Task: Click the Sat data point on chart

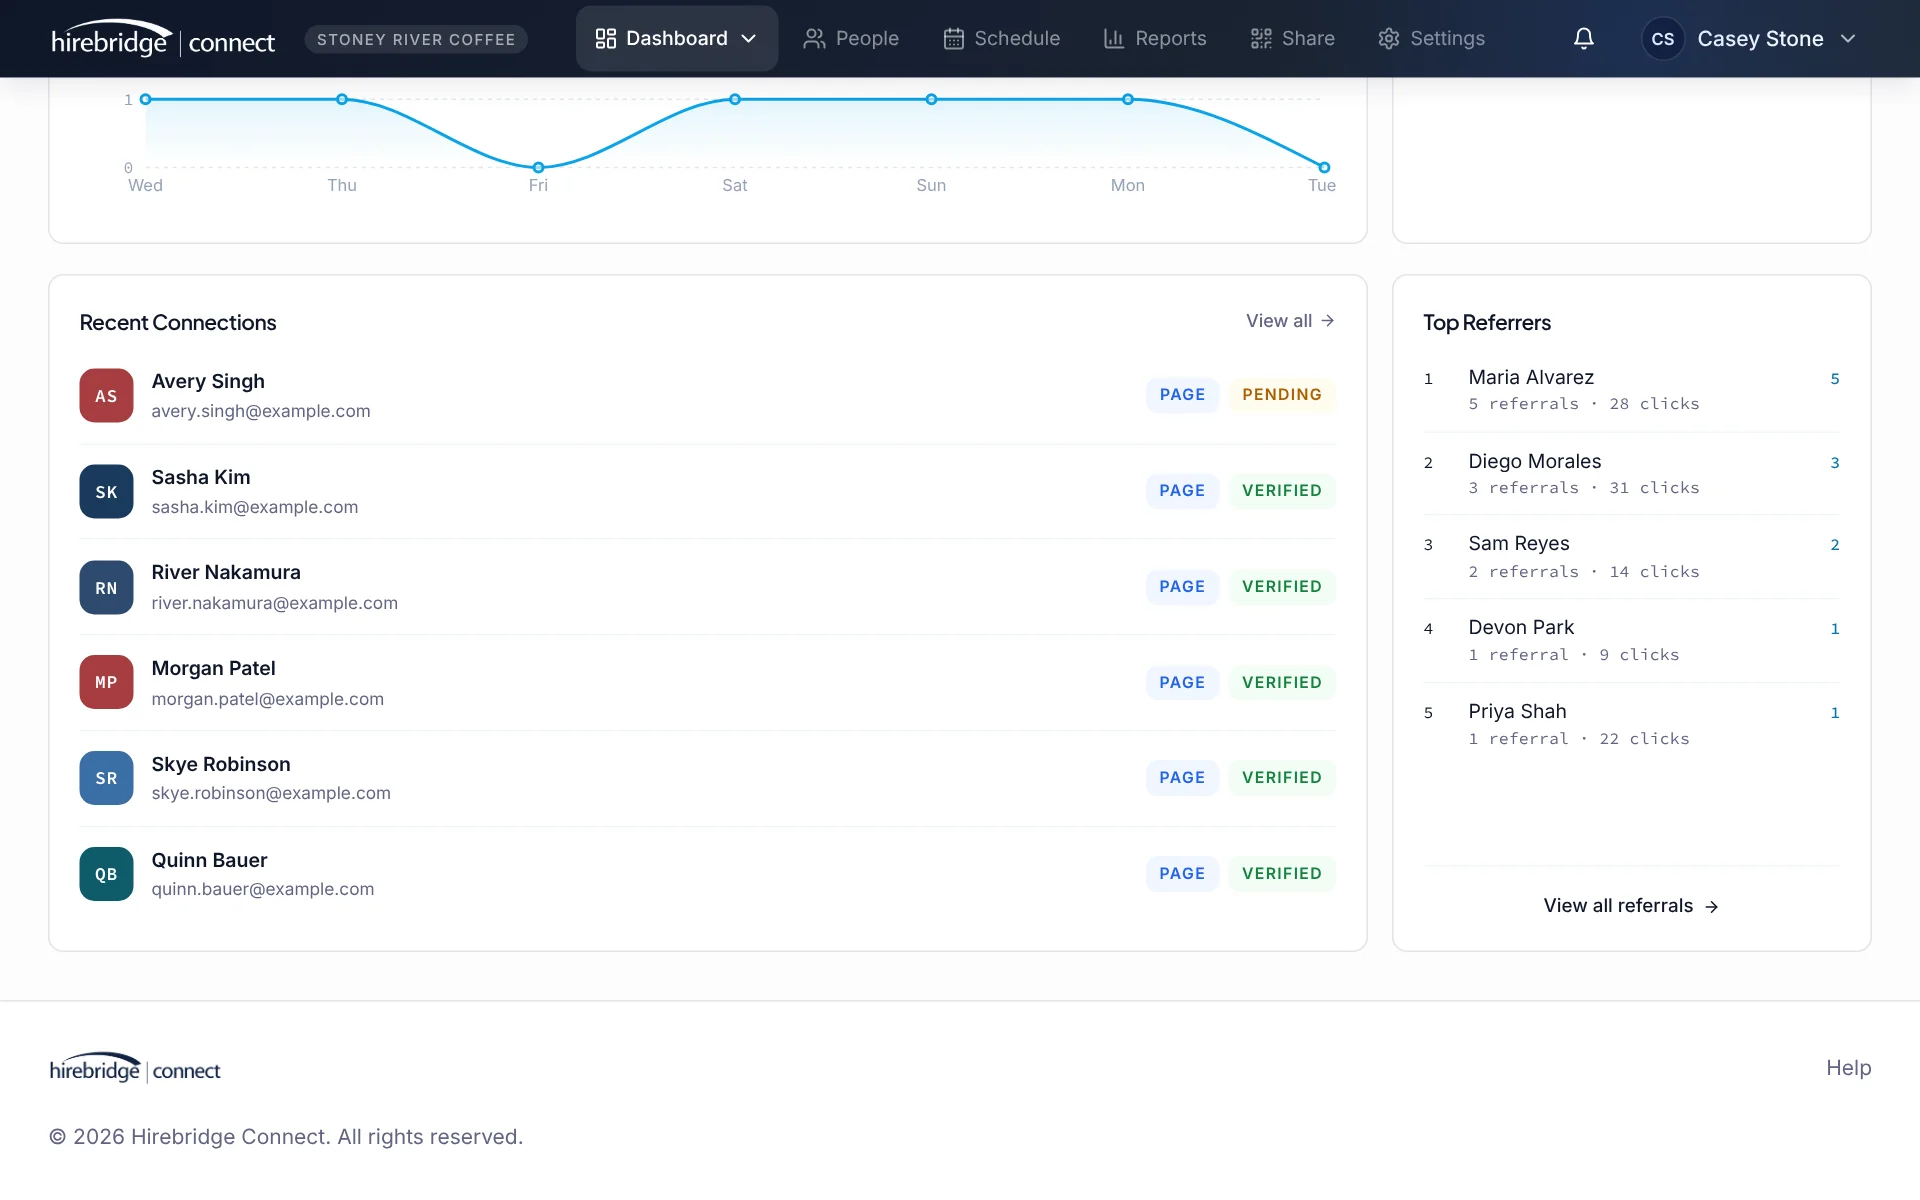Action: point(735,99)
